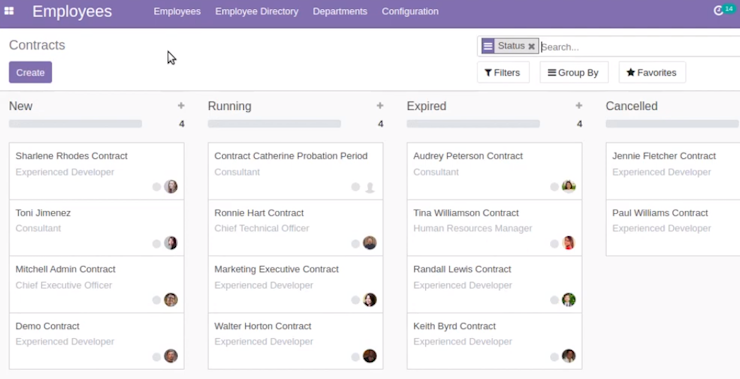Click Randall Lewis Contract employee avatar
The image size is (740, 379).
pos(569,300)
